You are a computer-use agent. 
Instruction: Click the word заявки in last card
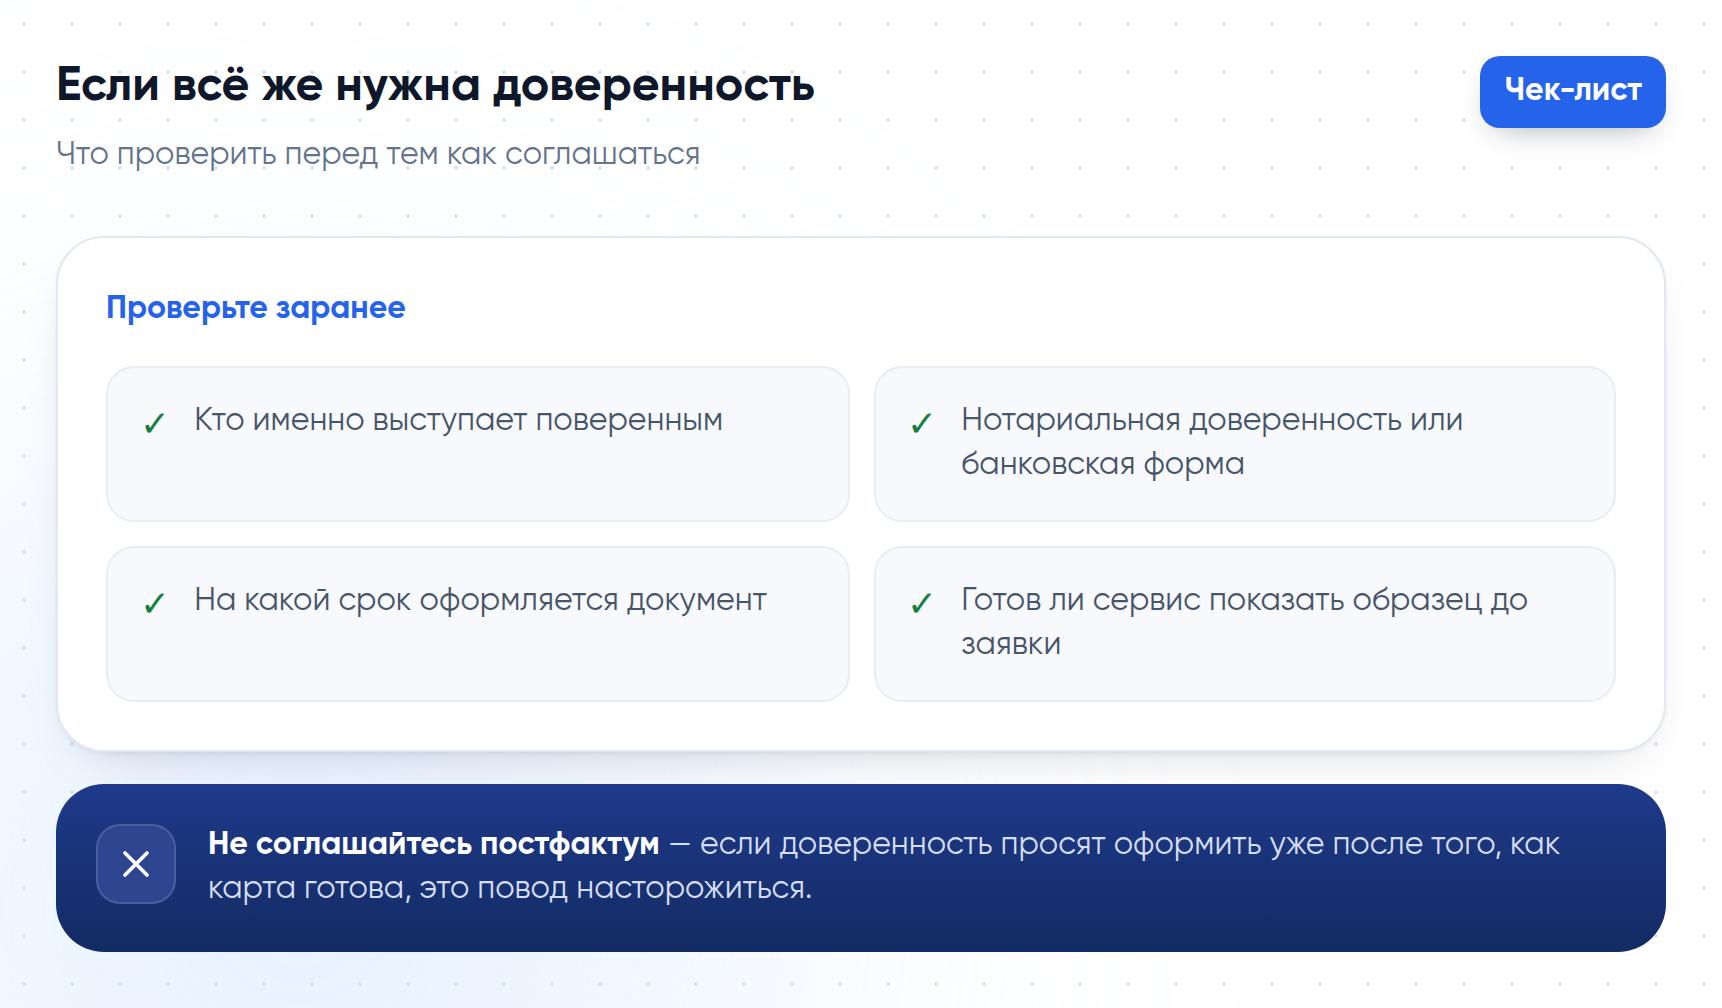click(1011, 644)
